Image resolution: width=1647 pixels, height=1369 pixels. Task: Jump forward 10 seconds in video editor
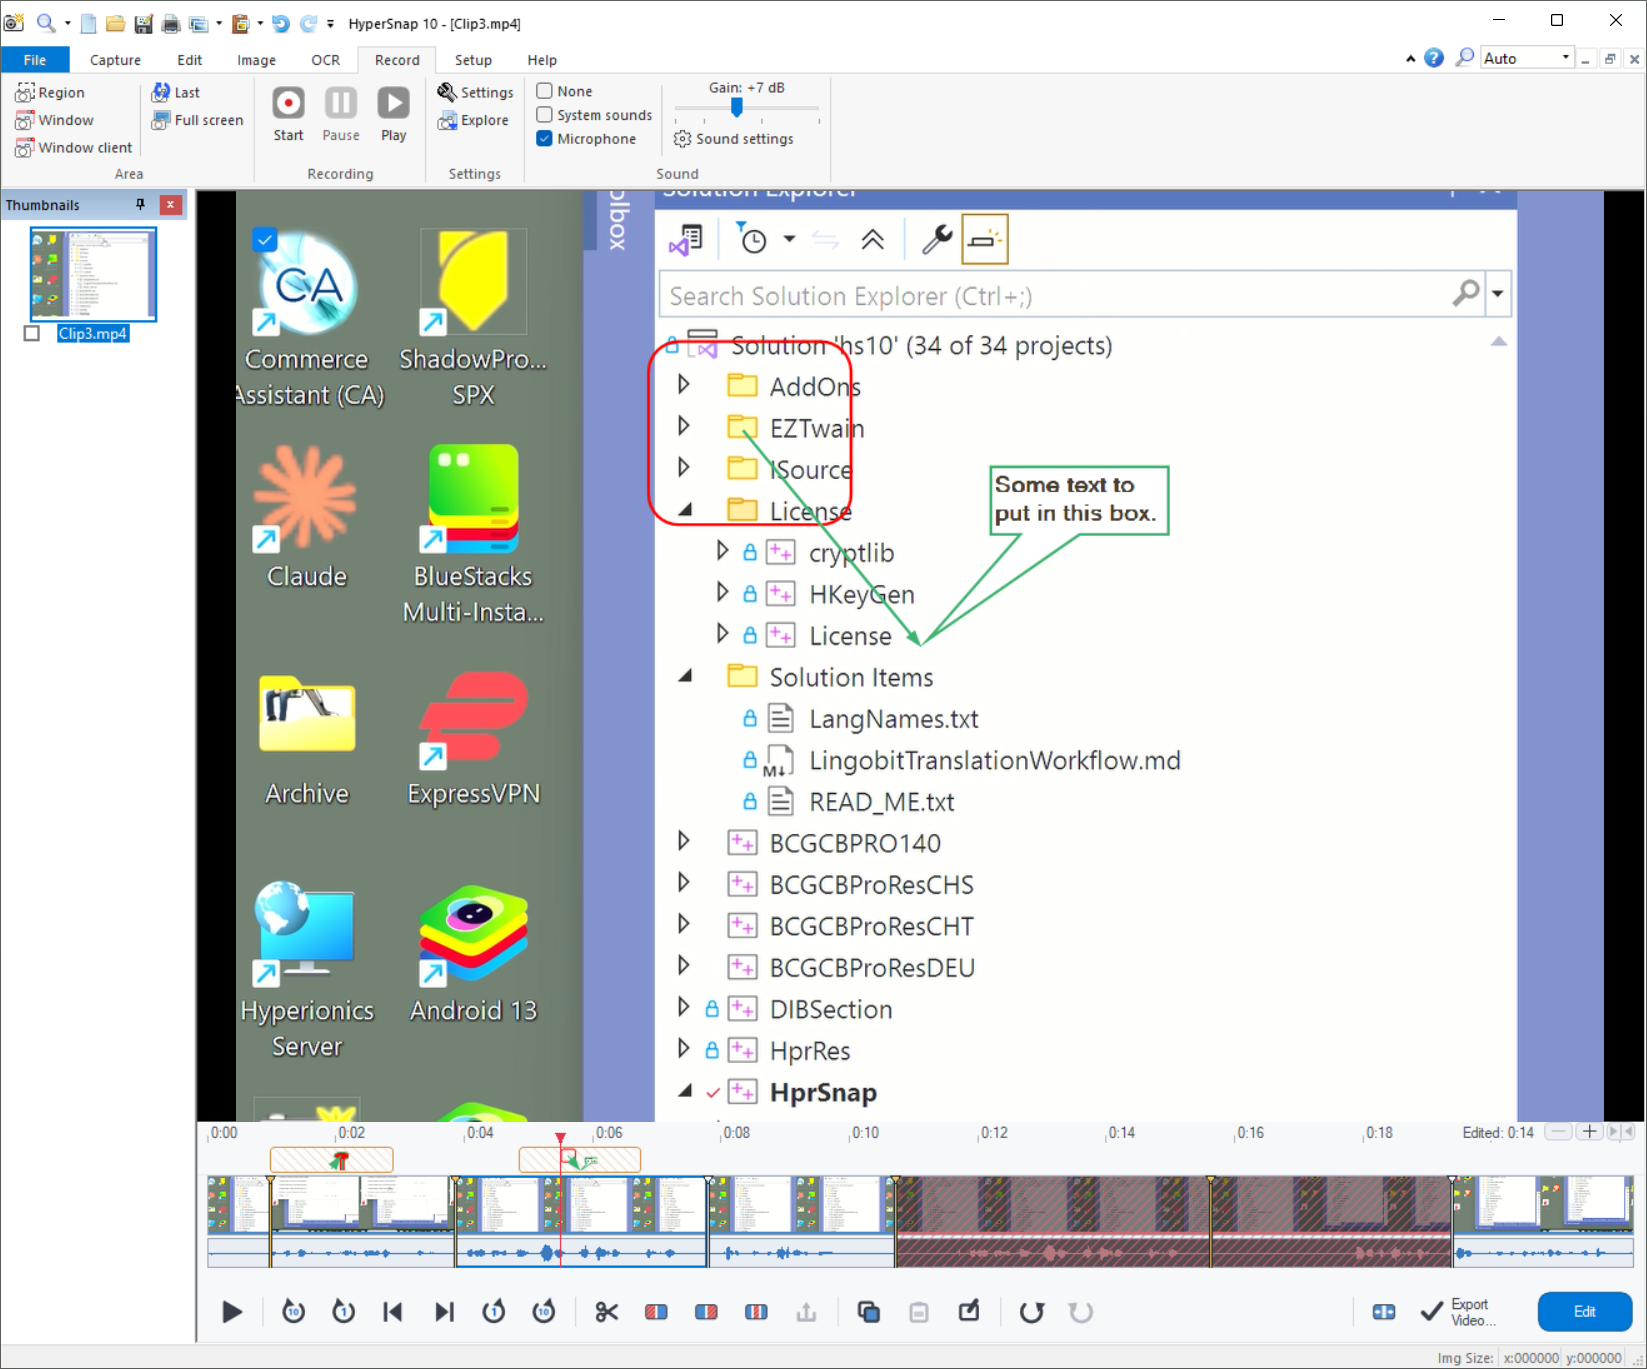click(x=544, y=1311)
